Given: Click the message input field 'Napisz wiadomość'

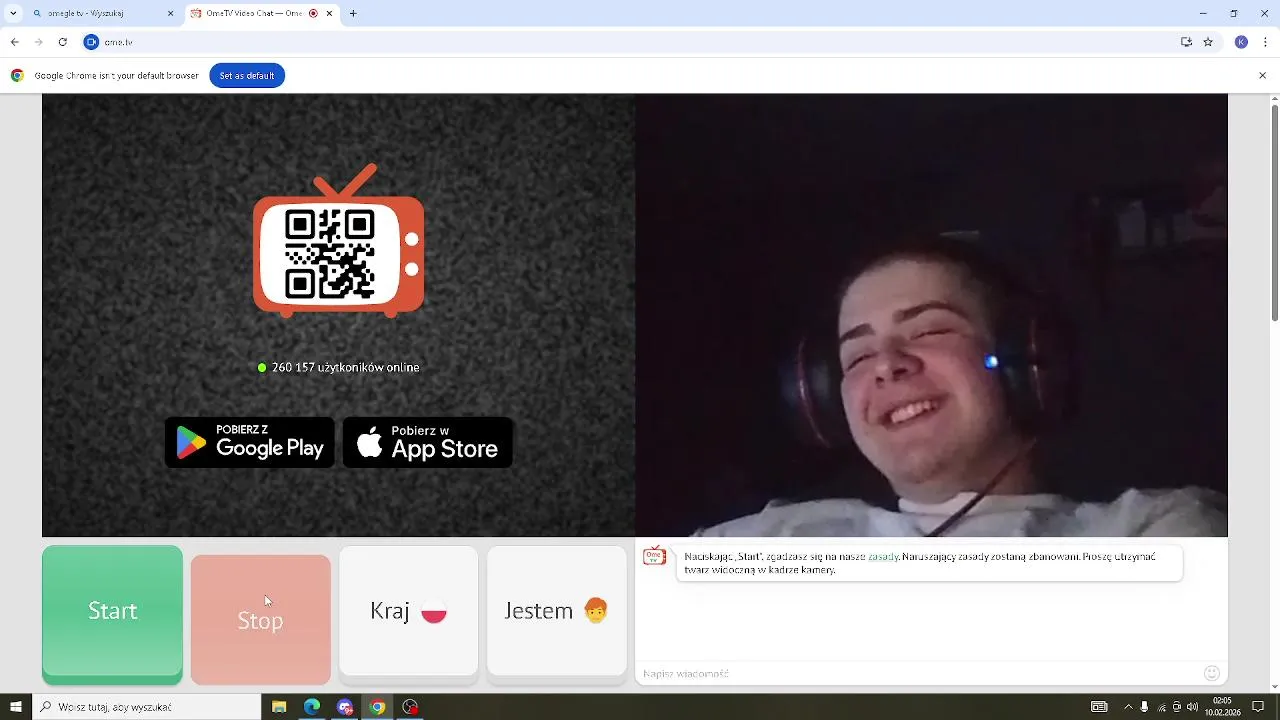Looking at the screenshot, I should pos(918,674).
